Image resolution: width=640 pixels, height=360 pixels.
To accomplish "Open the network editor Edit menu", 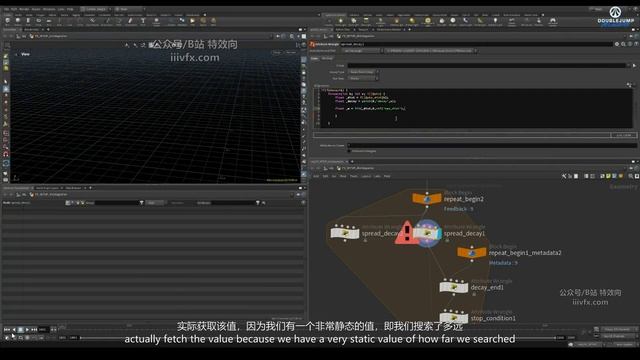I will (x=325, y=176).
